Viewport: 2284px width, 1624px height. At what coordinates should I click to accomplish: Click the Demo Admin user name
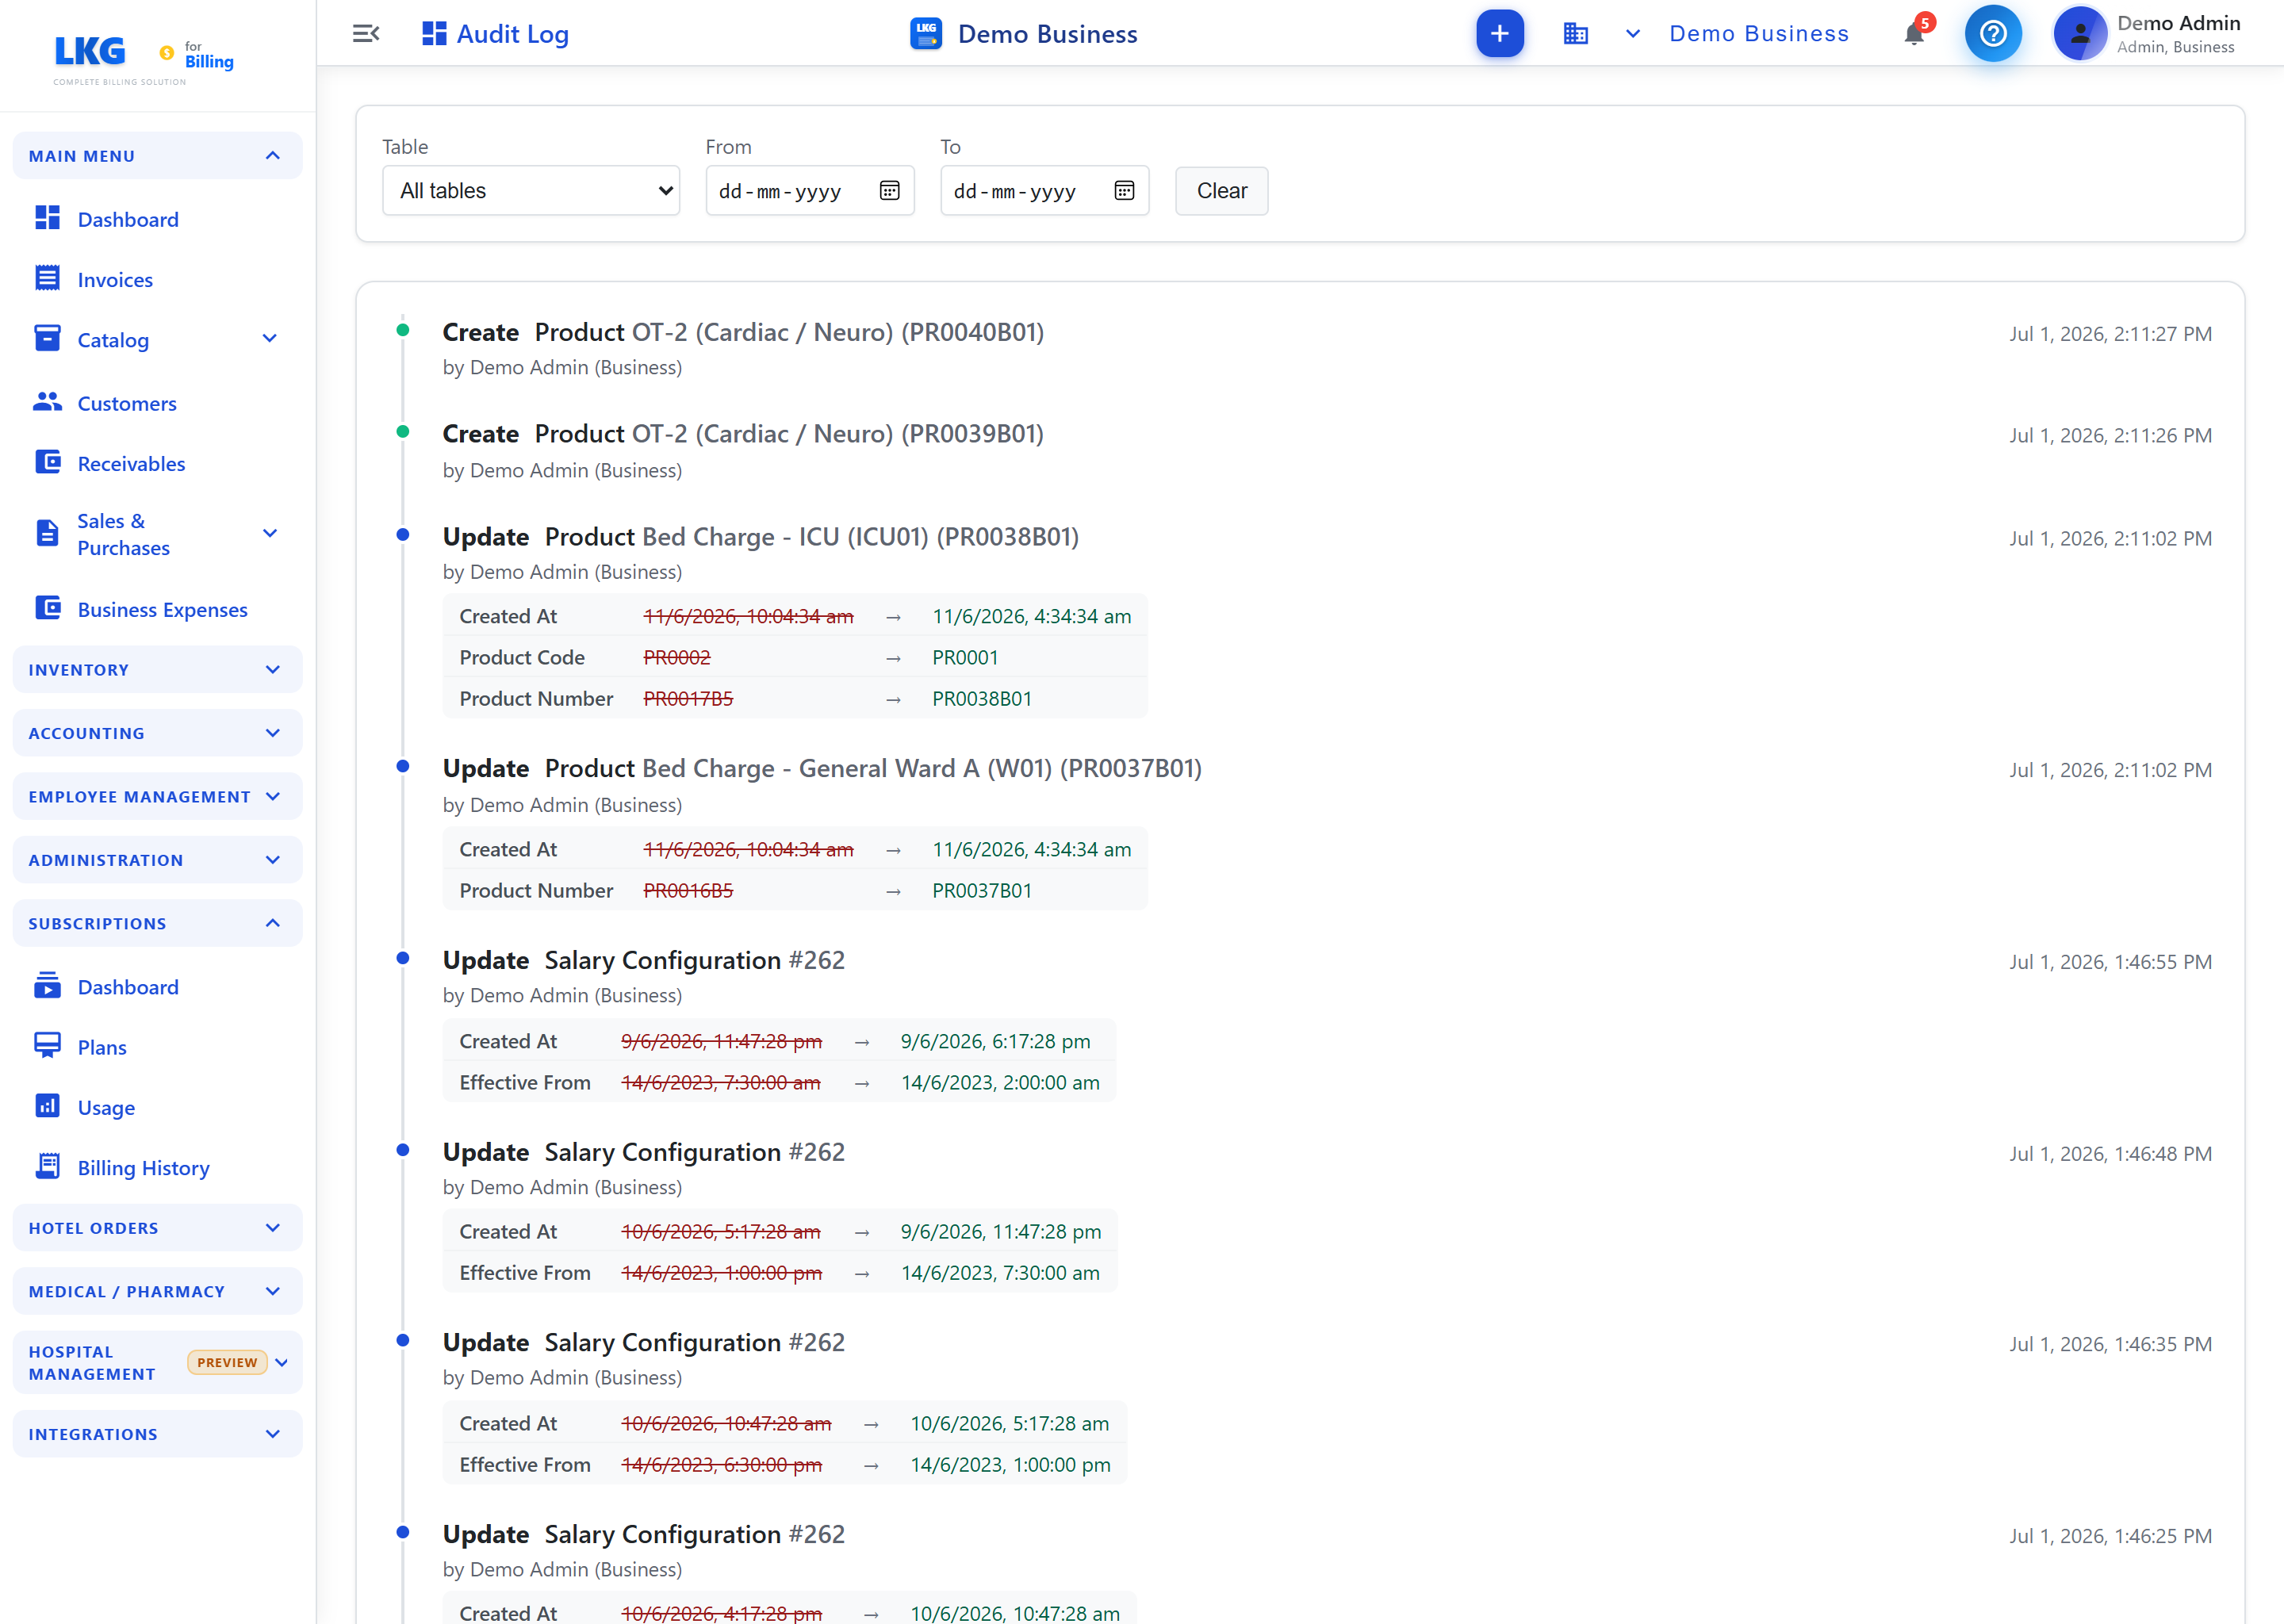point(2178,23)
